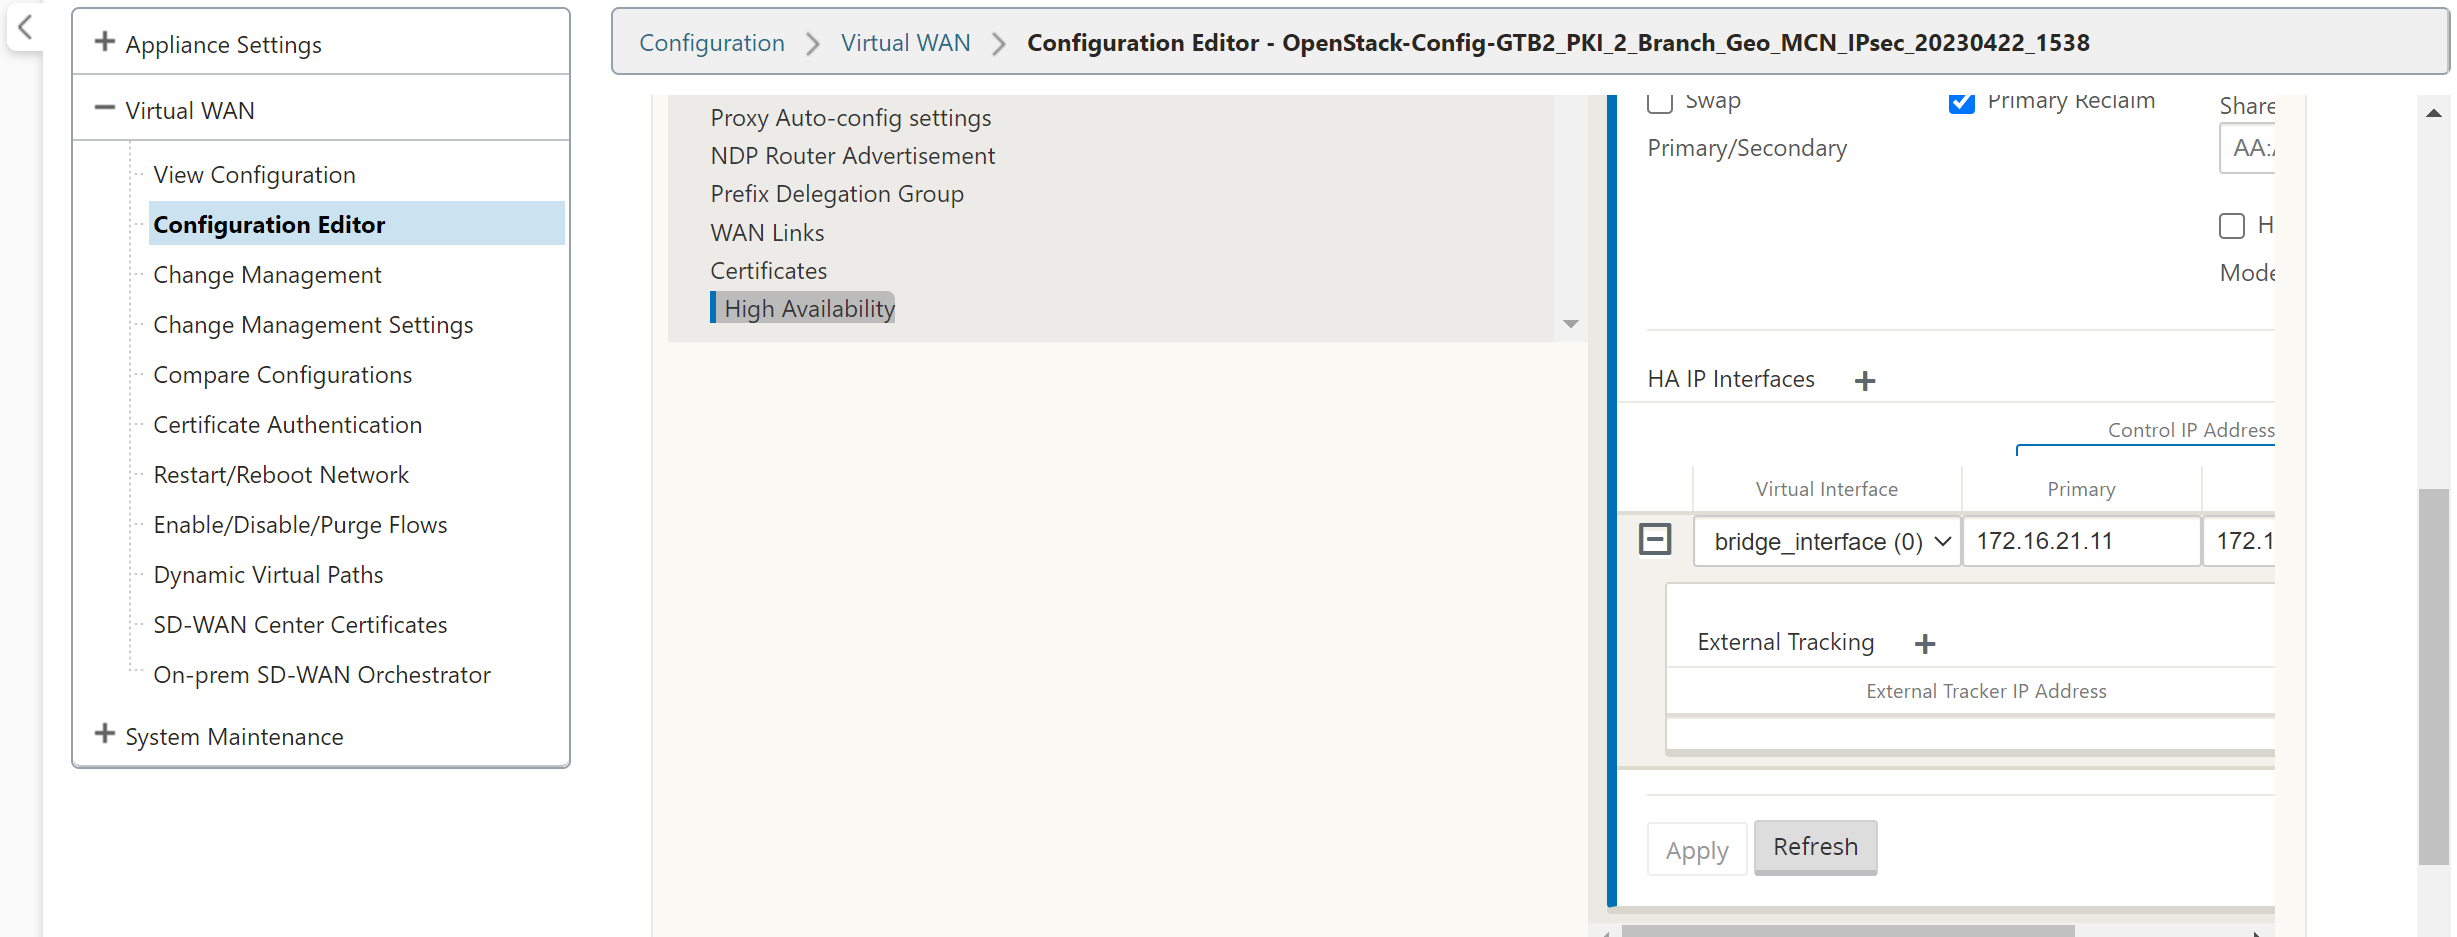
Task: Click the vertical page scrollbar thumb
Action: (2434, 676)
